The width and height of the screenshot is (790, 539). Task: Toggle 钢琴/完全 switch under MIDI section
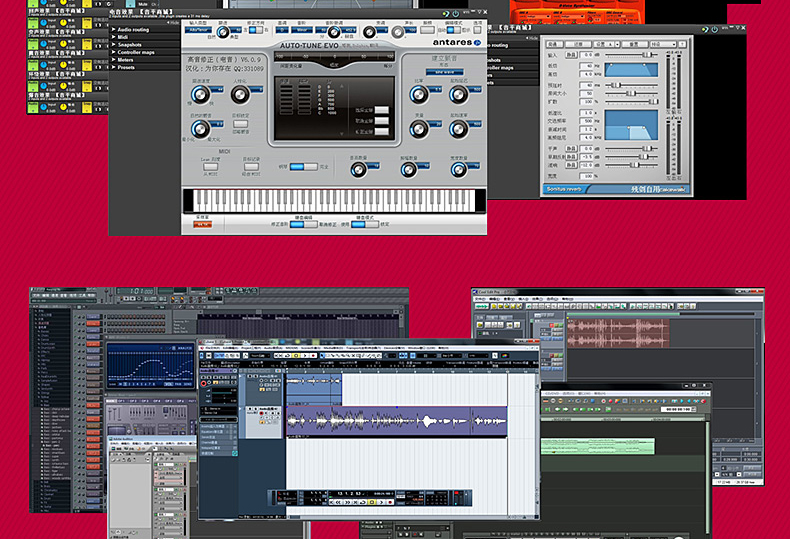(304, 167)
